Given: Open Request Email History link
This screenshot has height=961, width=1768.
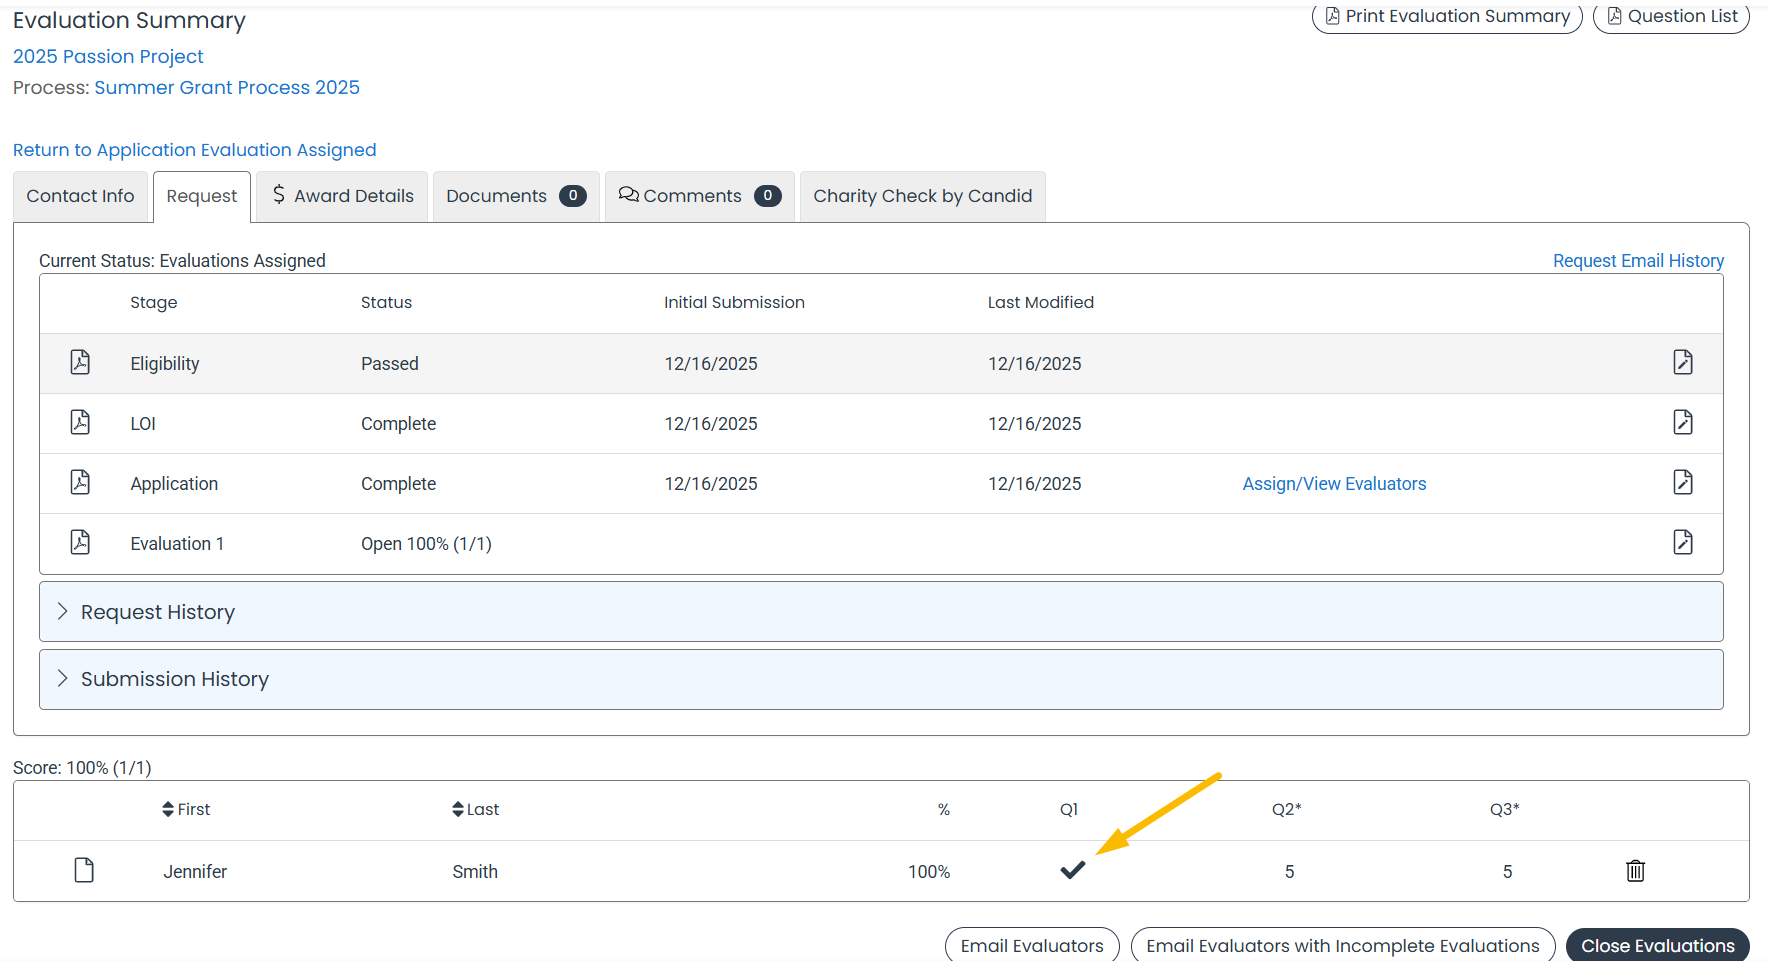Looking at the screenshot, I should (x=1638, y=260).
